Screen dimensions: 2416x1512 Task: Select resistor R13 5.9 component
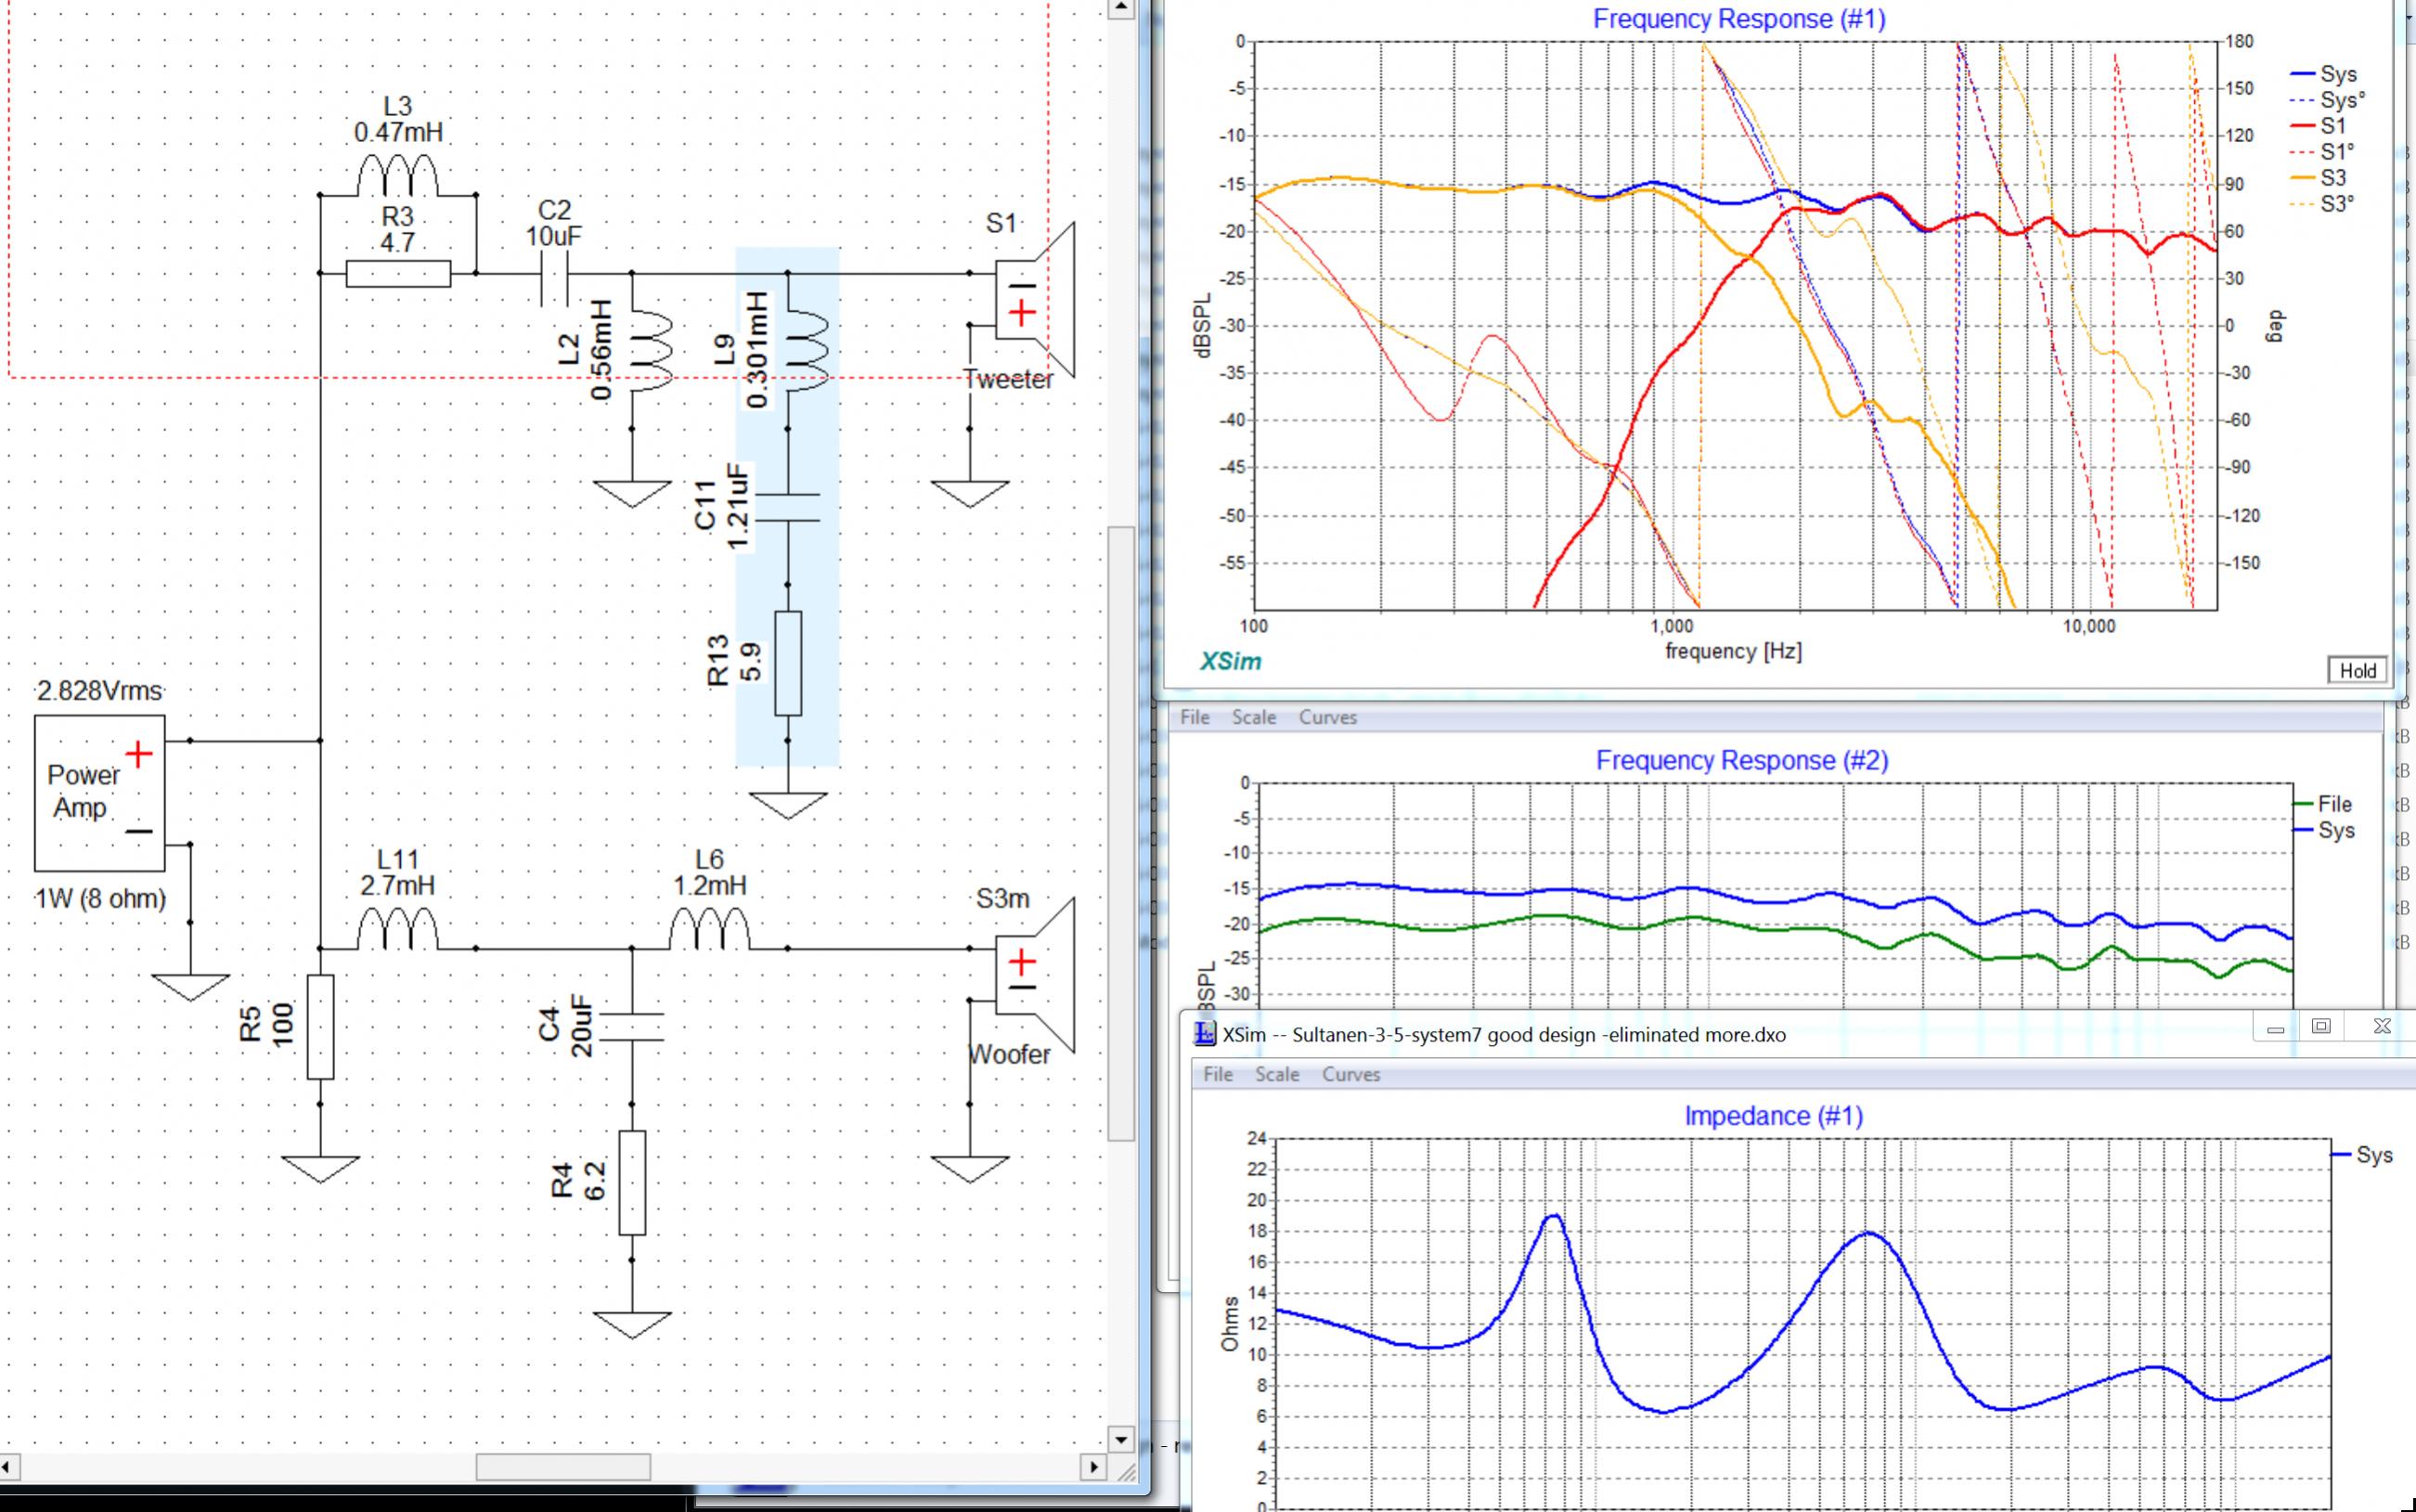[x=788, y=663]
